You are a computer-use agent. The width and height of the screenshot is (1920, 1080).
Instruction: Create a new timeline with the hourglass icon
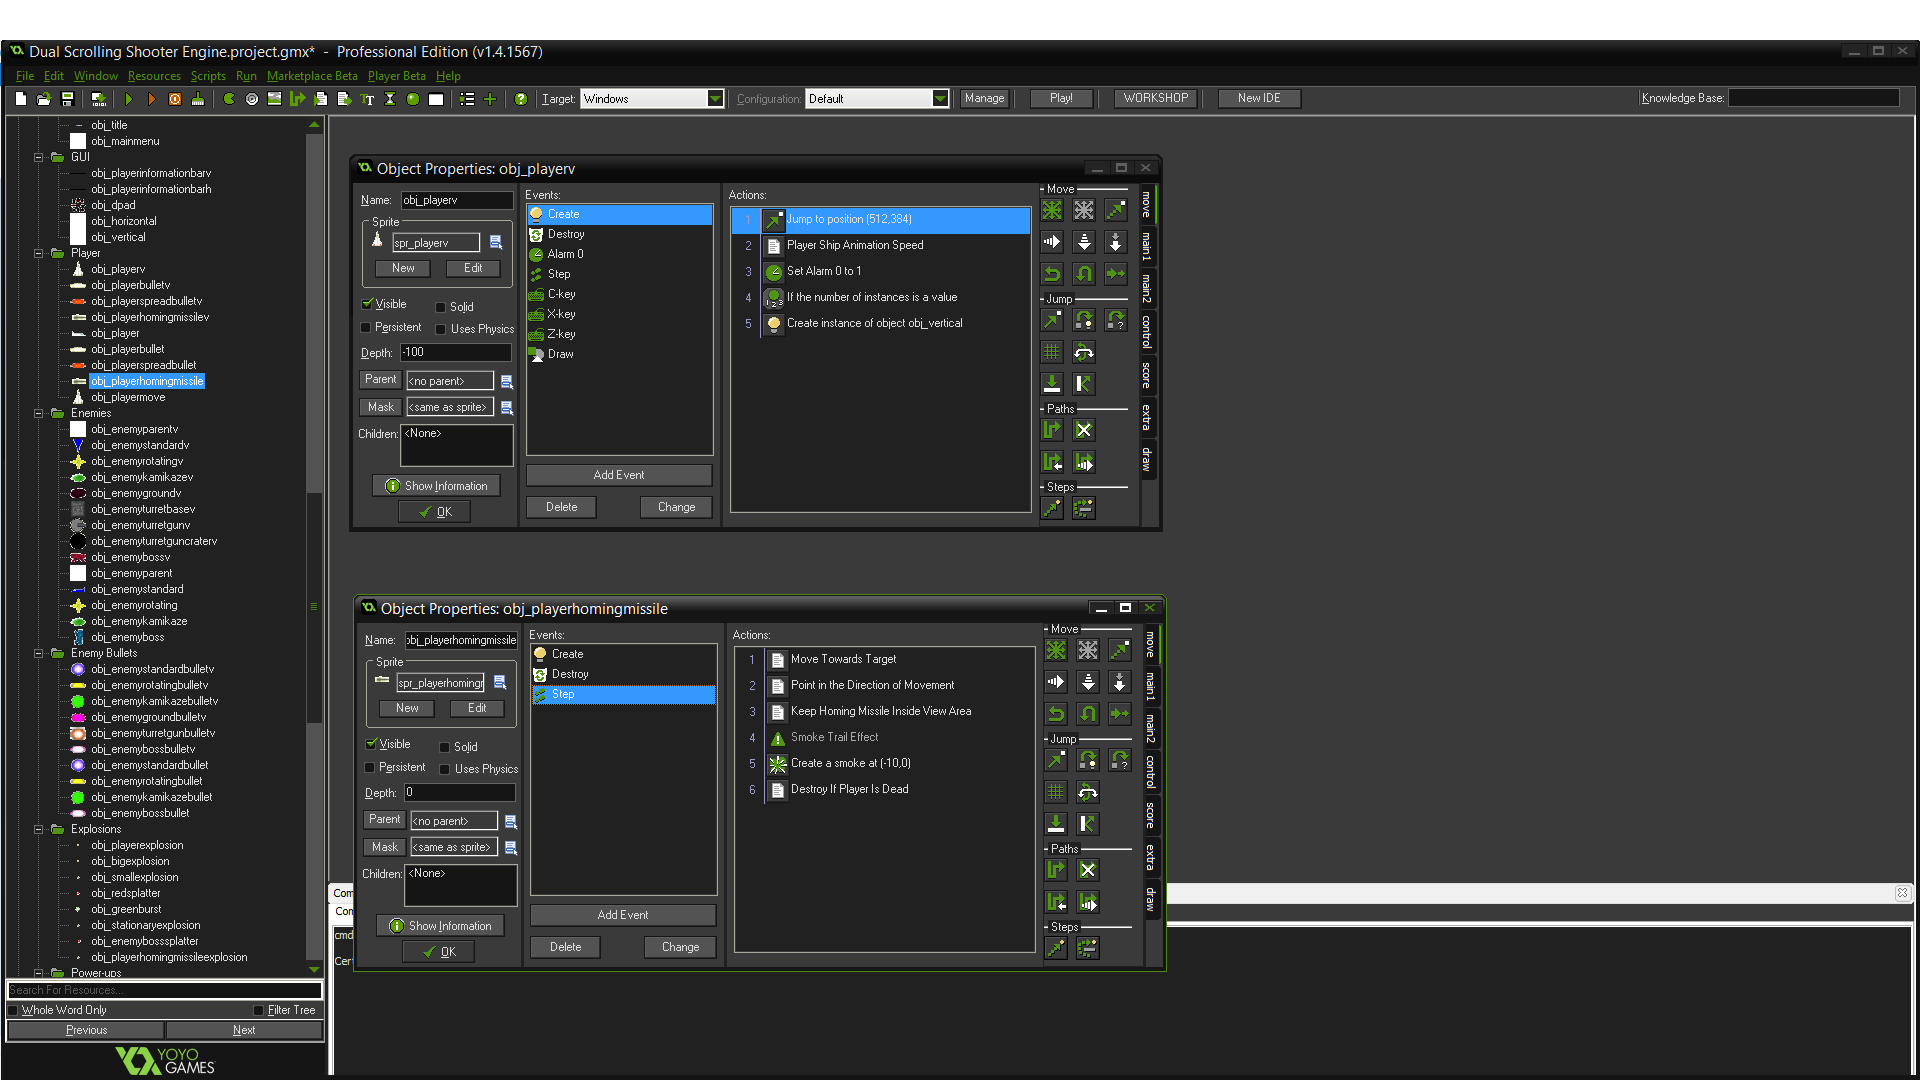(x=390, y=98)
